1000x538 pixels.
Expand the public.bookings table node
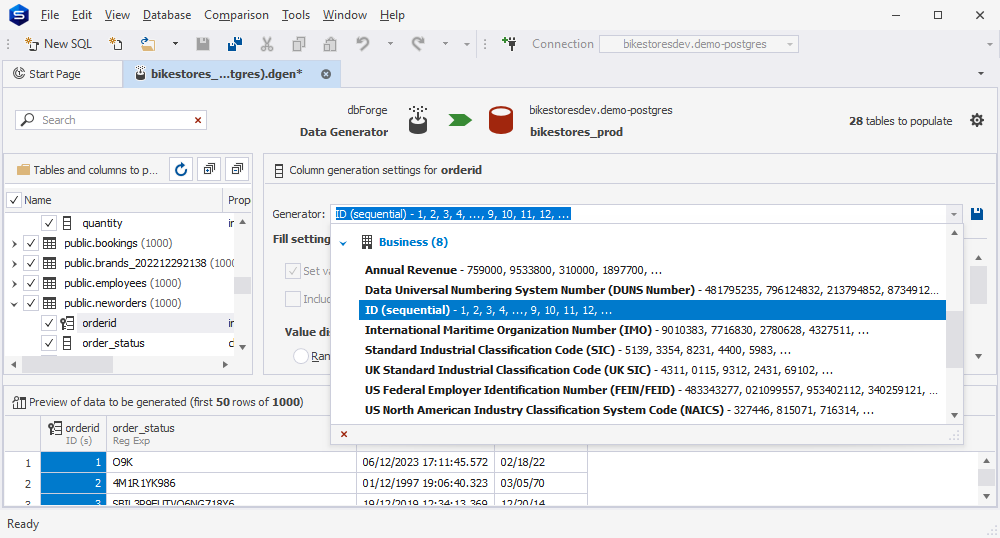point(14,244)
